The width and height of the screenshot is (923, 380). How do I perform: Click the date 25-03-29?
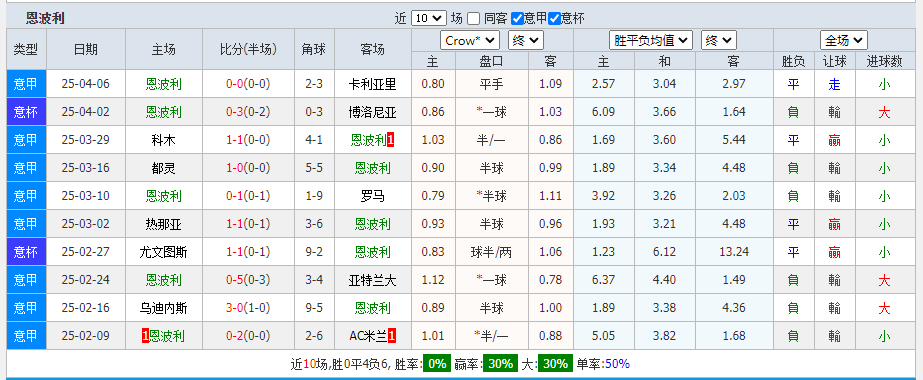[86, 140]
